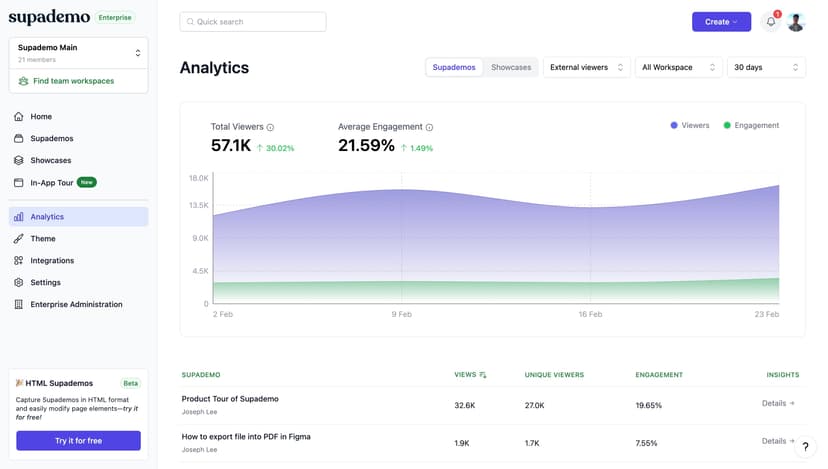The image size is (828, 469).
Task: Click the Beta badge on HTML Supademos
Action: (130, 383)
